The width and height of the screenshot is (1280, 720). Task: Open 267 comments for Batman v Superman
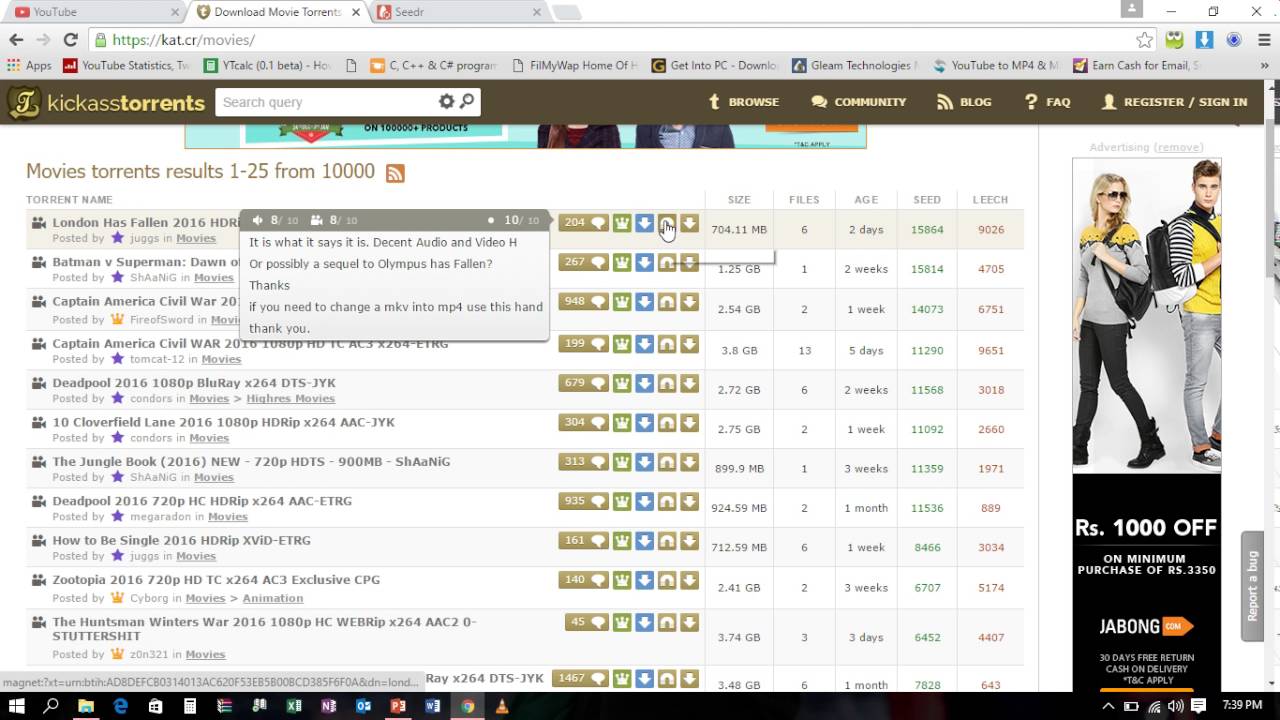coord(584,262)
